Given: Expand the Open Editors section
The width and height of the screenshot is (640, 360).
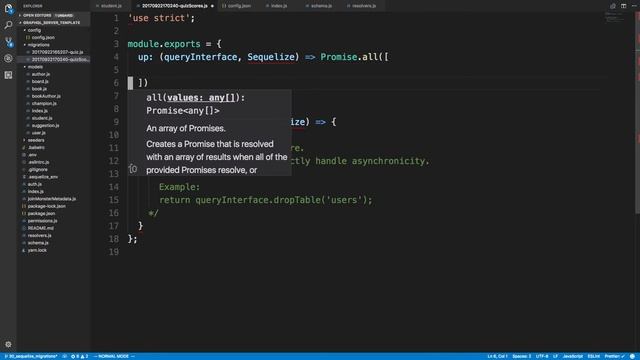Looking at the screenshot, I should point(53,16).
